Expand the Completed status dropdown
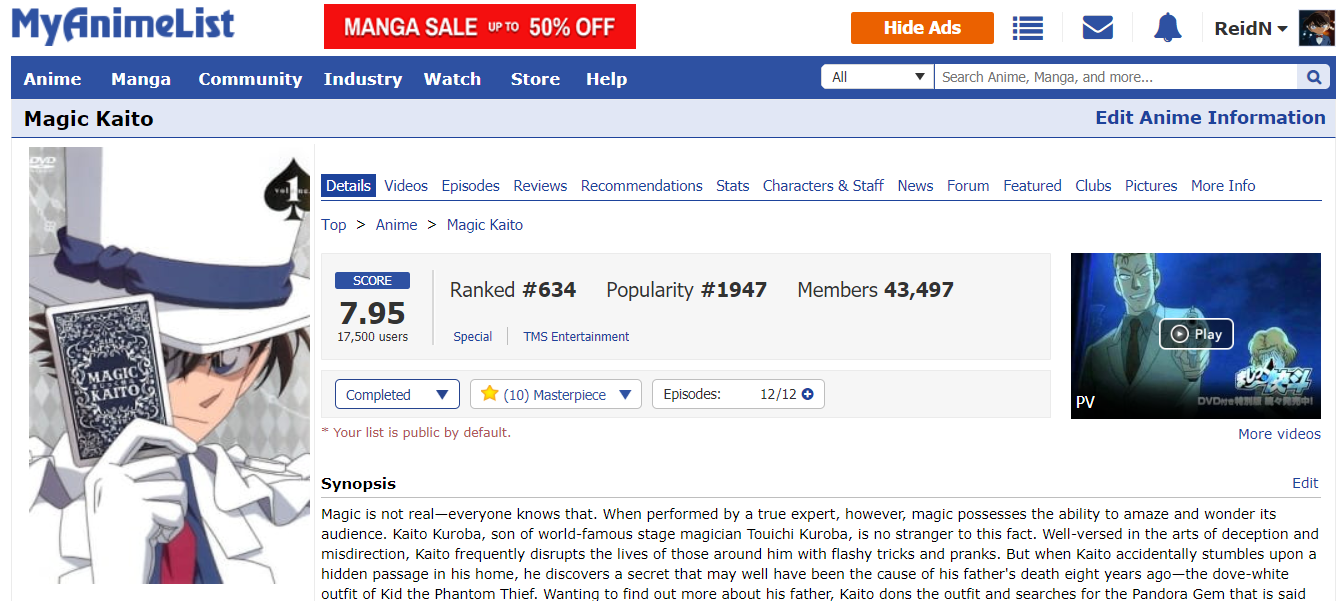The width and height of the screenshot is (1342, 601). click(x=397, y=395)
